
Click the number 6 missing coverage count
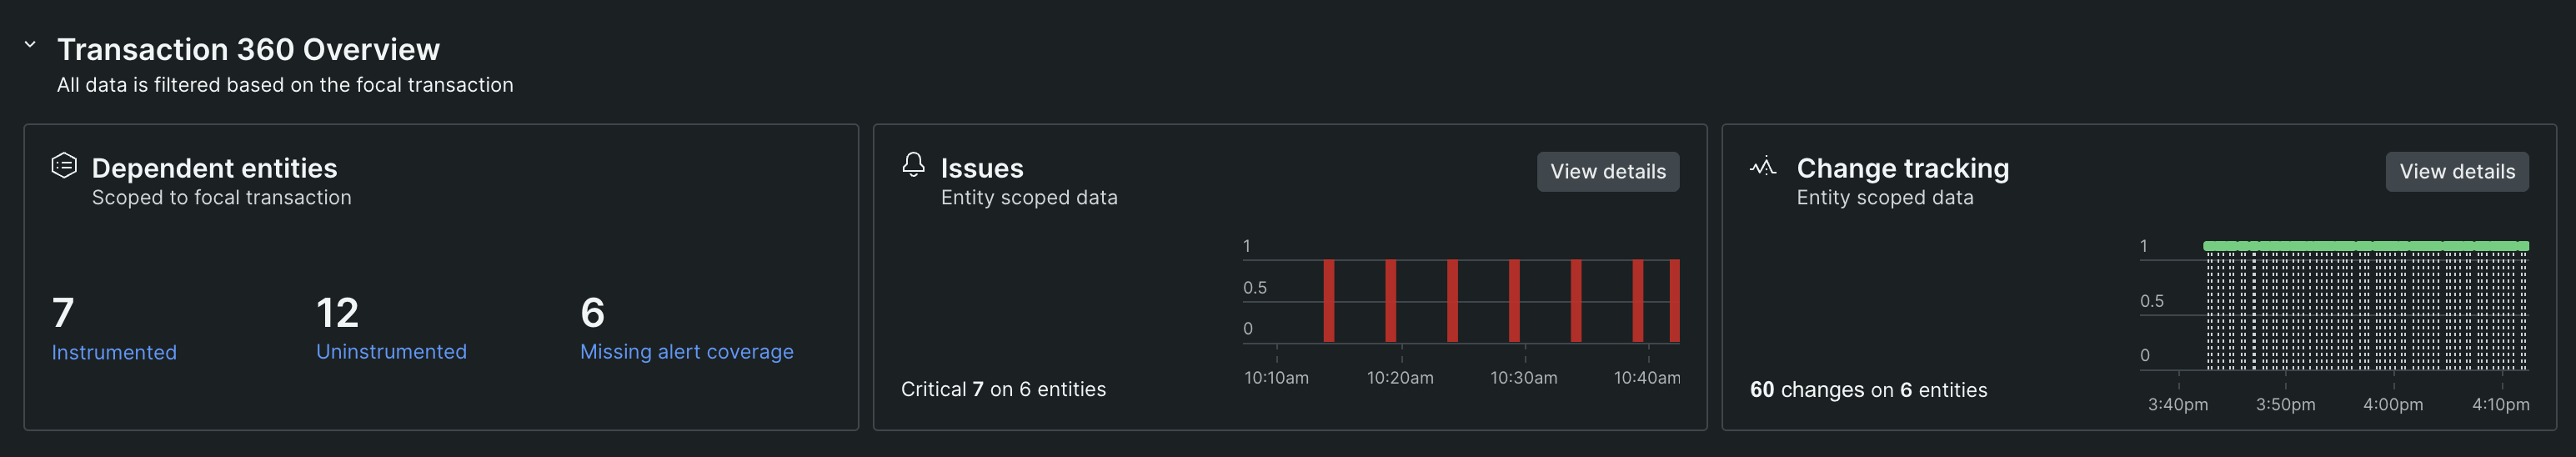(592, 313)
